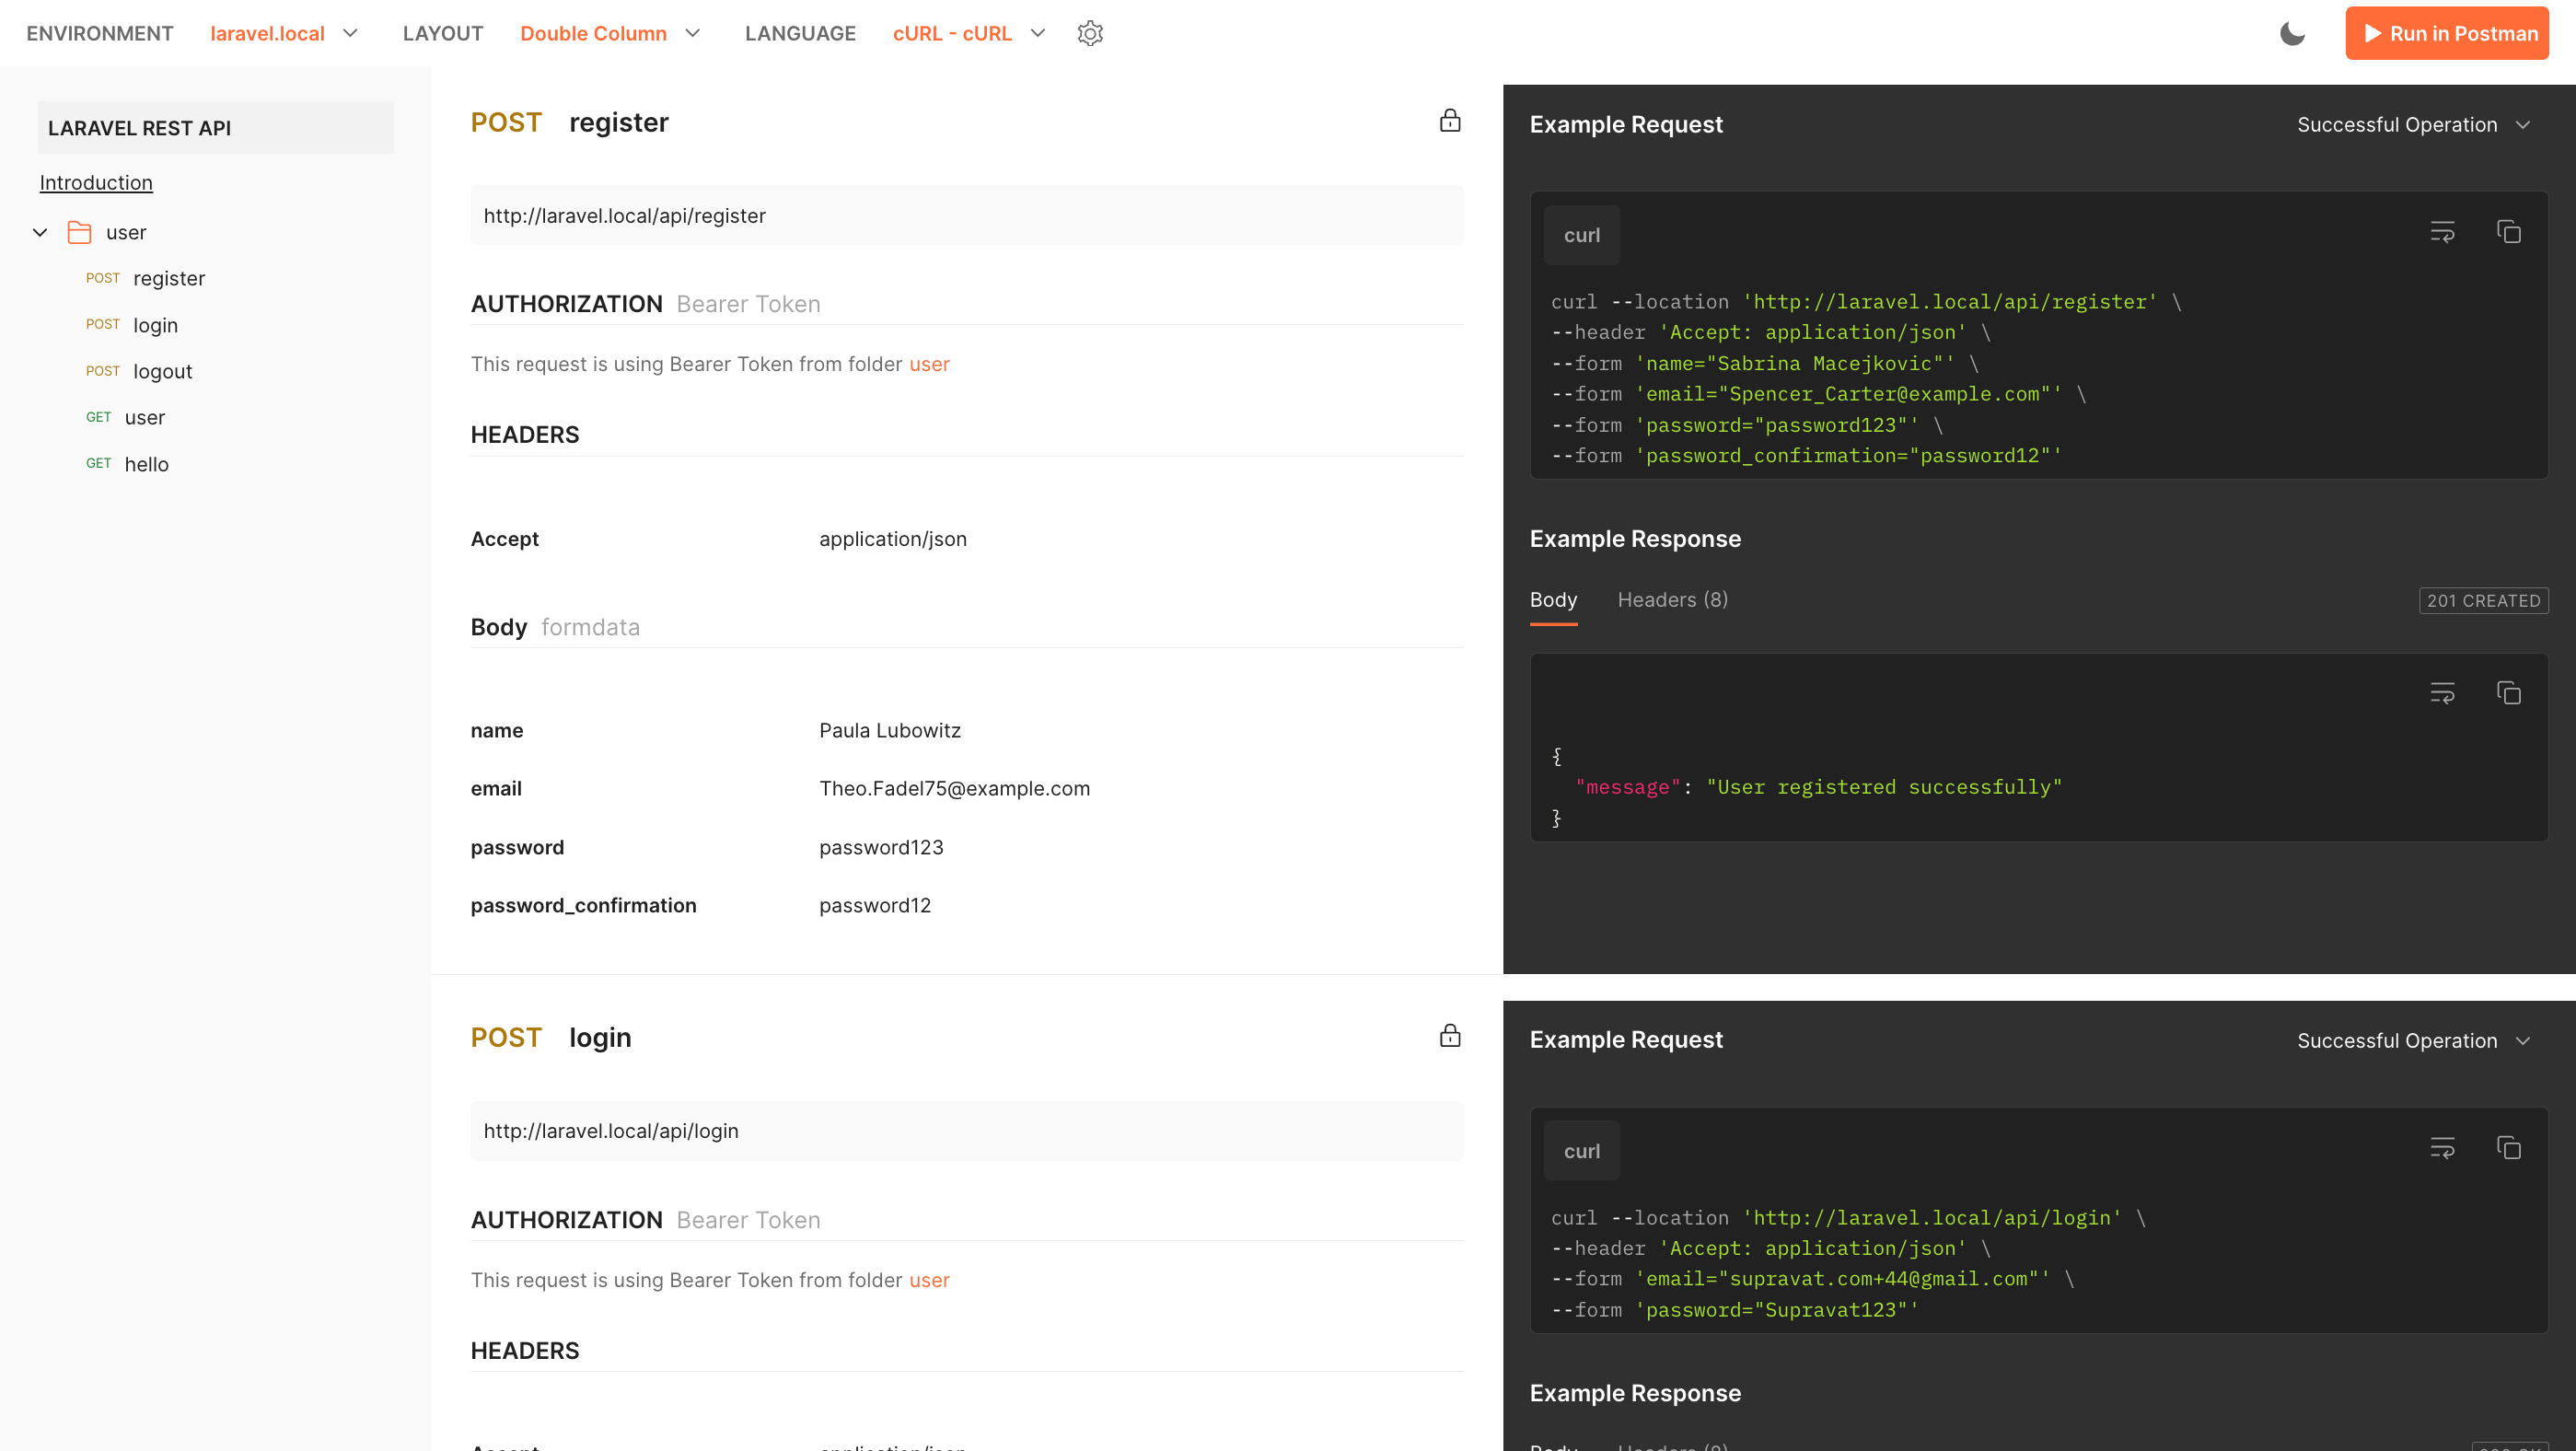Toggle word wrap in register response body
The image size is (2576, 1451).
pos(2442,693)
